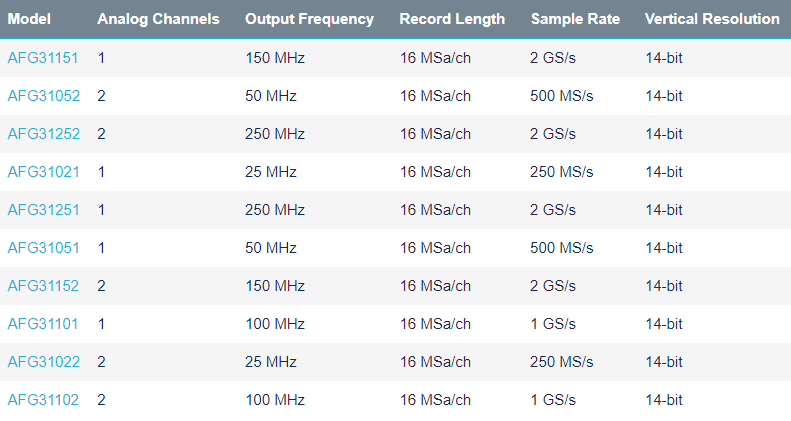Screen dimensions: 791x421
Task: Click the Sample Rate column header
Action: (x=574, y=19)
